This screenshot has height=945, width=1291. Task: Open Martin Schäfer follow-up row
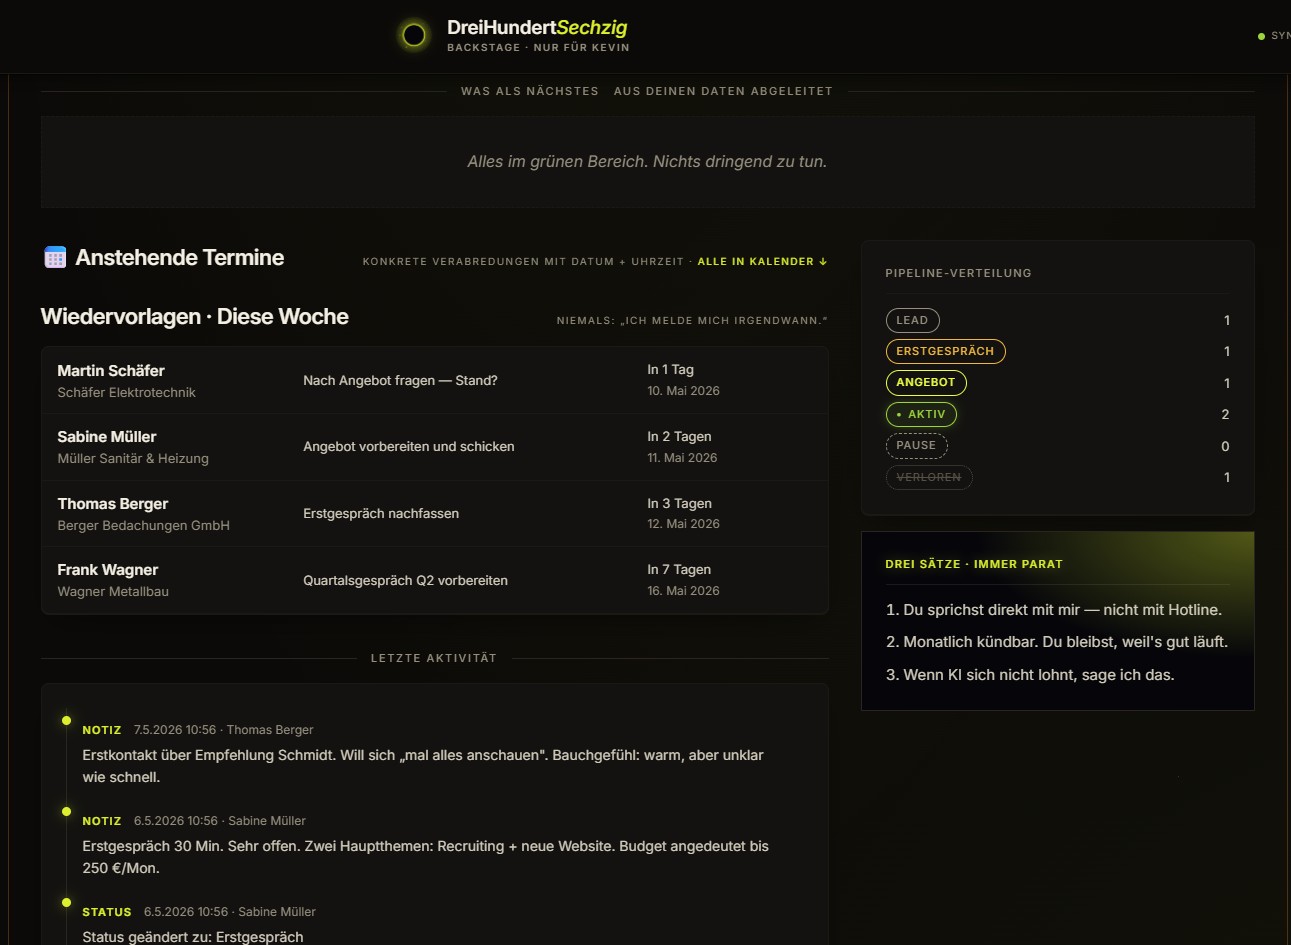click(435, 381)
